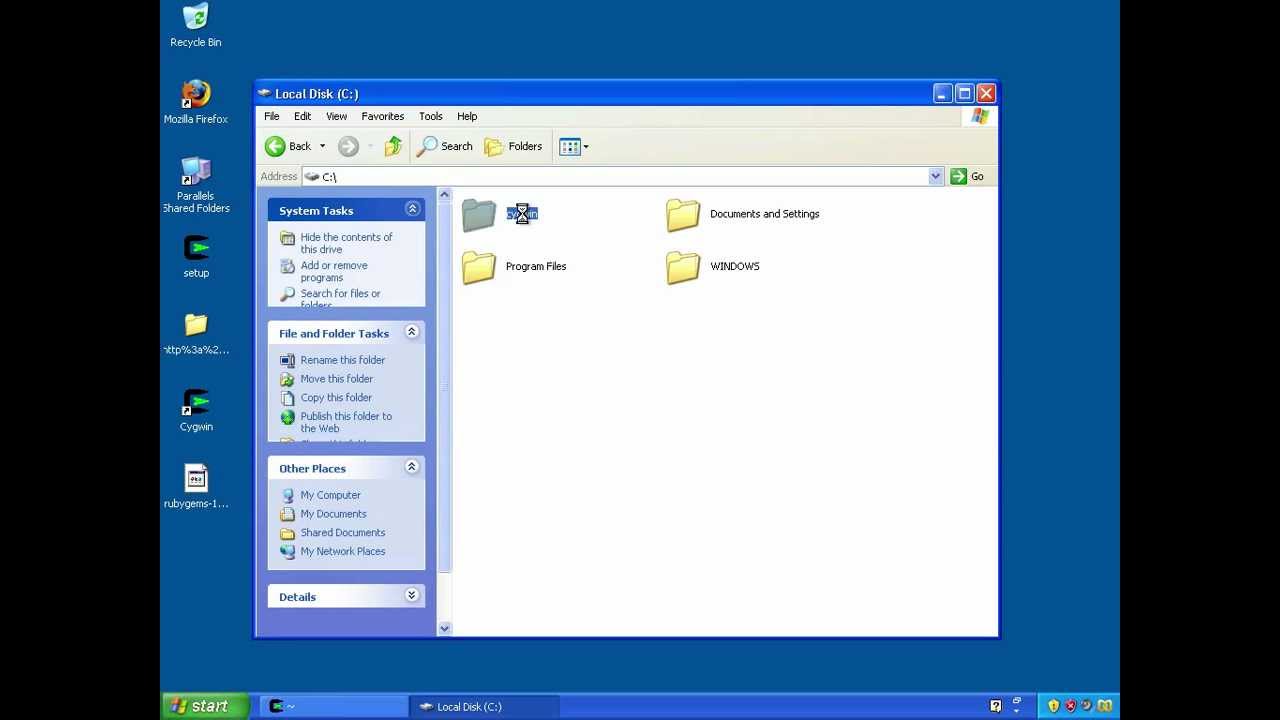This screenshot has height=720, width=1280.
Task: Select the Cygwin desktop shortcut
Action: click(x=196, y=411)
